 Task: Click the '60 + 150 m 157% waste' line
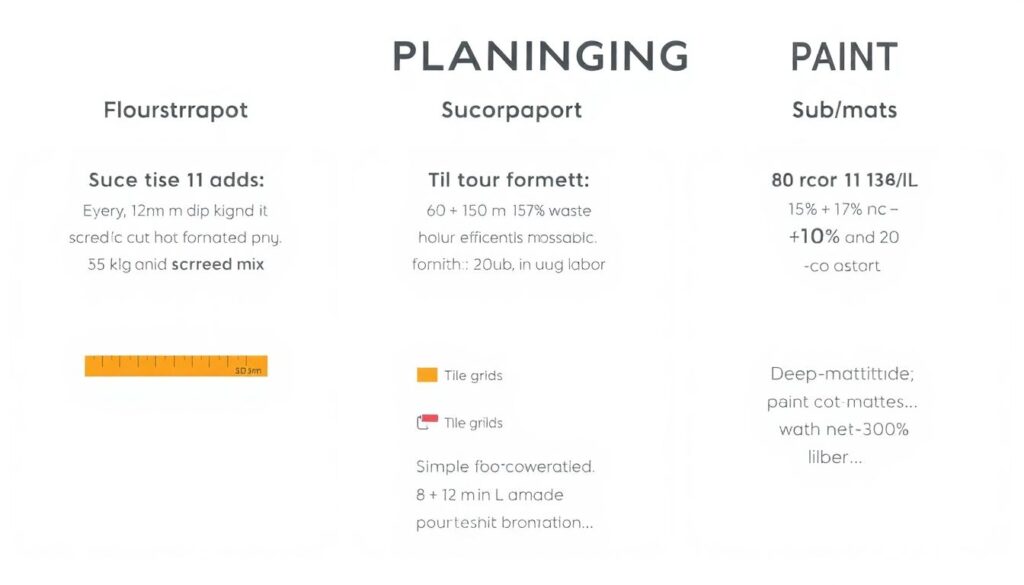509,211
